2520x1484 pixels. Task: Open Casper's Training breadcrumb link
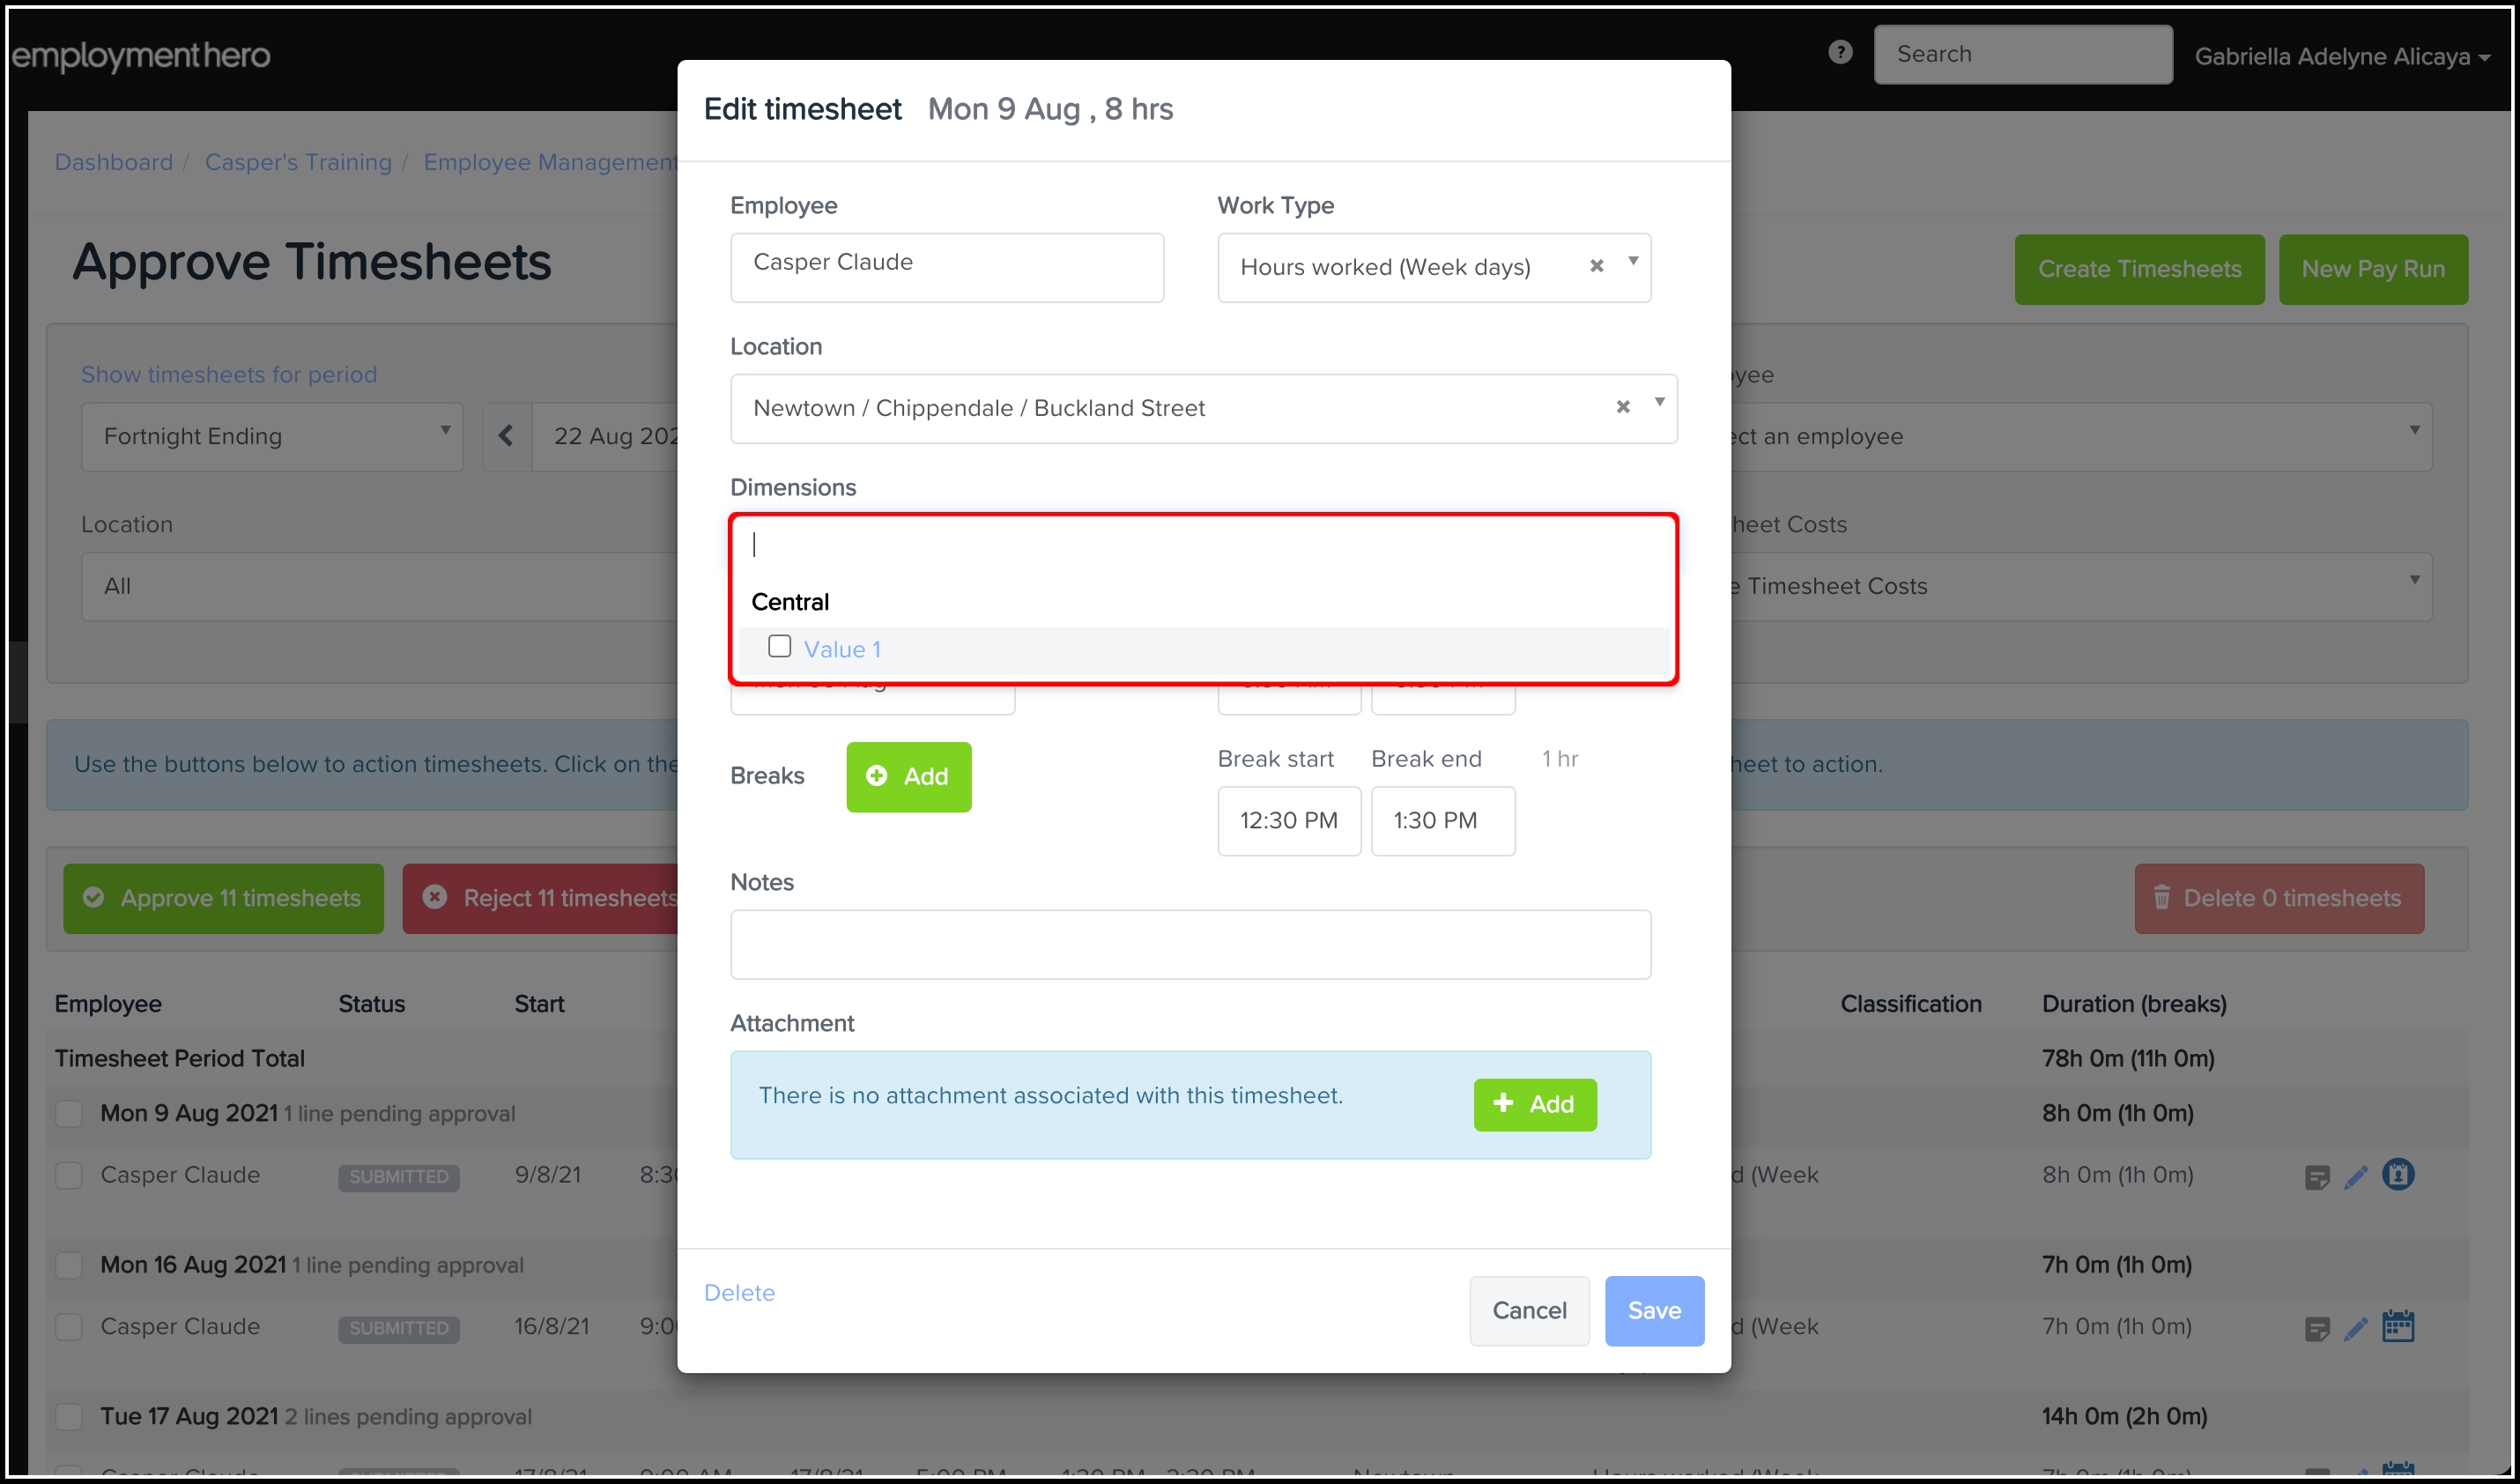coord(298,162)
